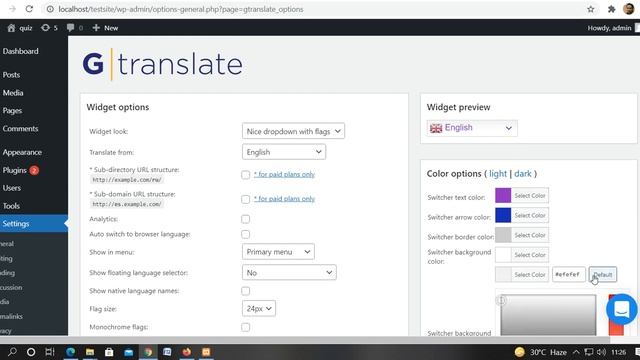640x360 pixels.
Task: Click the New content plus item
Action: [105, 28]
